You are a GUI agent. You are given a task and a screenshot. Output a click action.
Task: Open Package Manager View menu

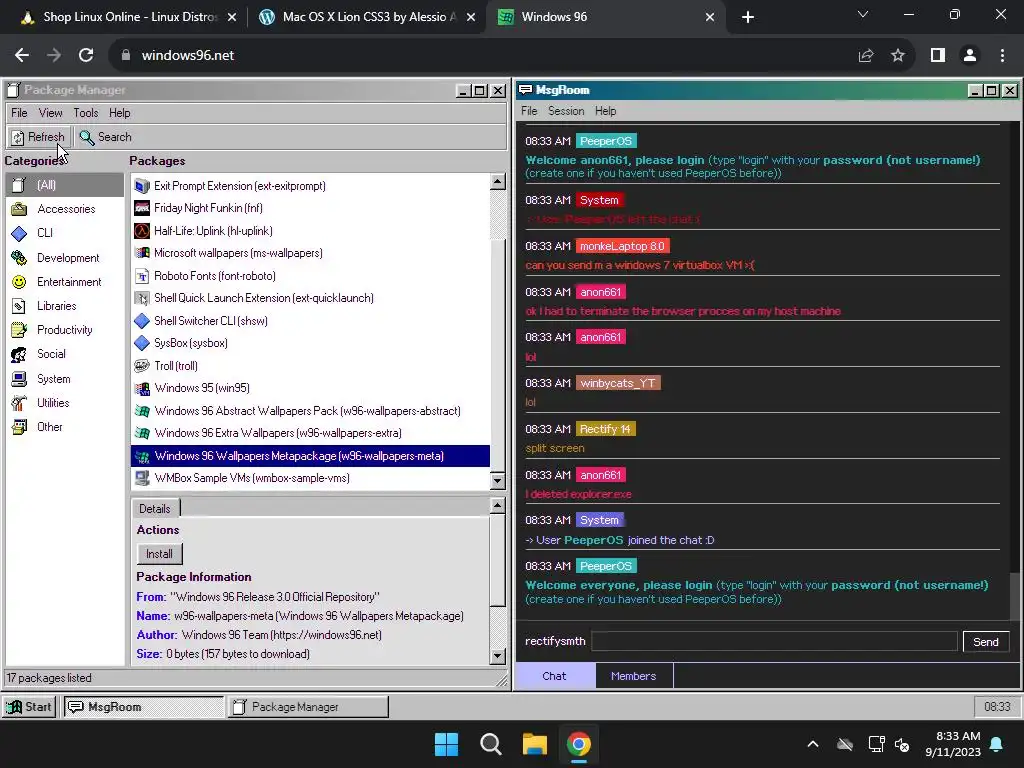point(50,113)
